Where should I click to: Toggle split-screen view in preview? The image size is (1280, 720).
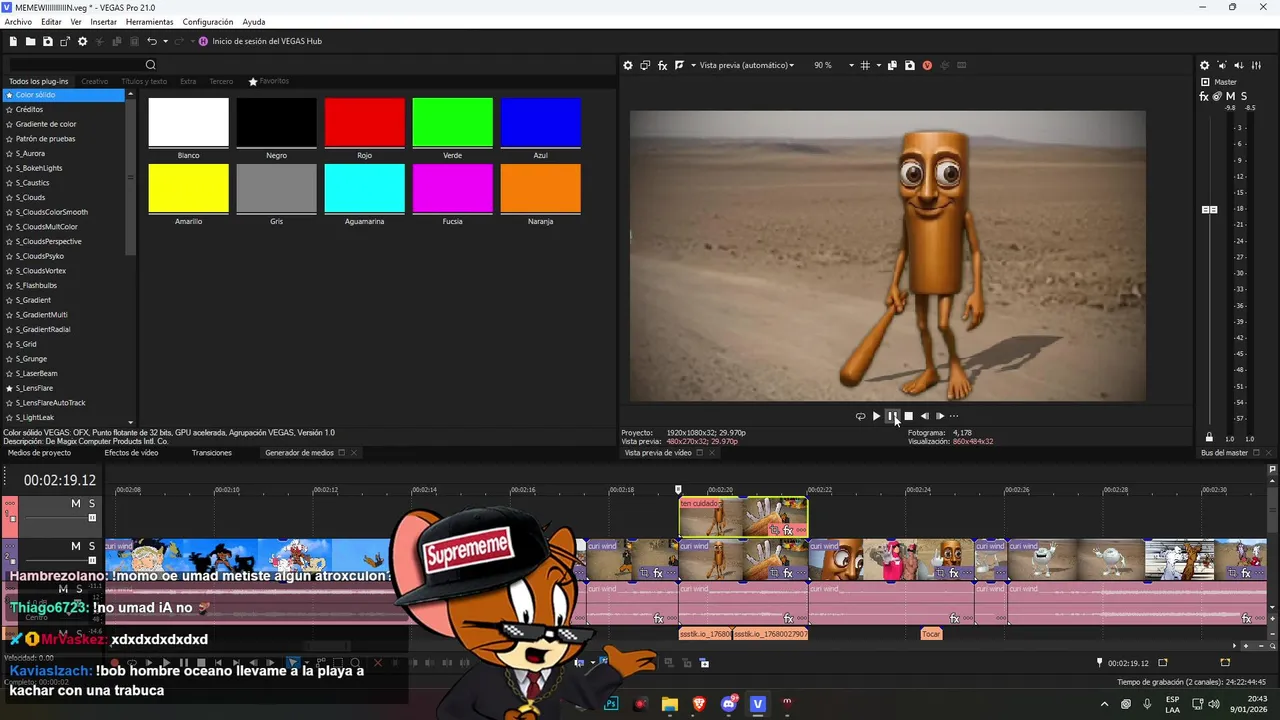click(678, 65)
